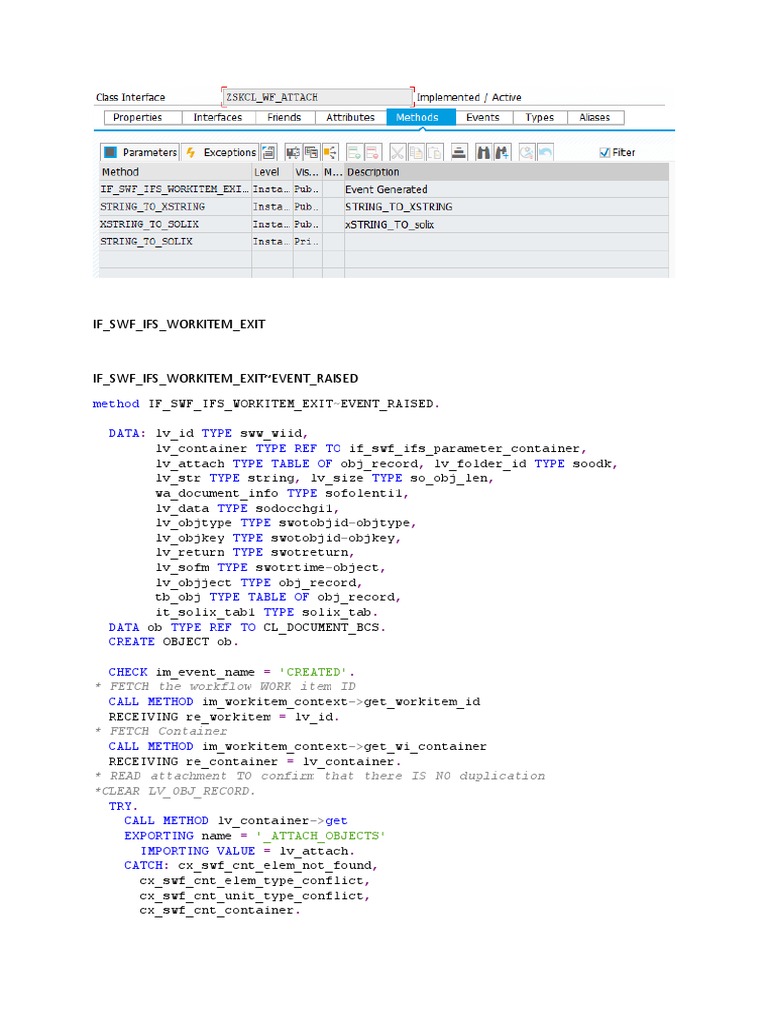Click the cx_swf_cnt_container. line

tap(220, 910)
